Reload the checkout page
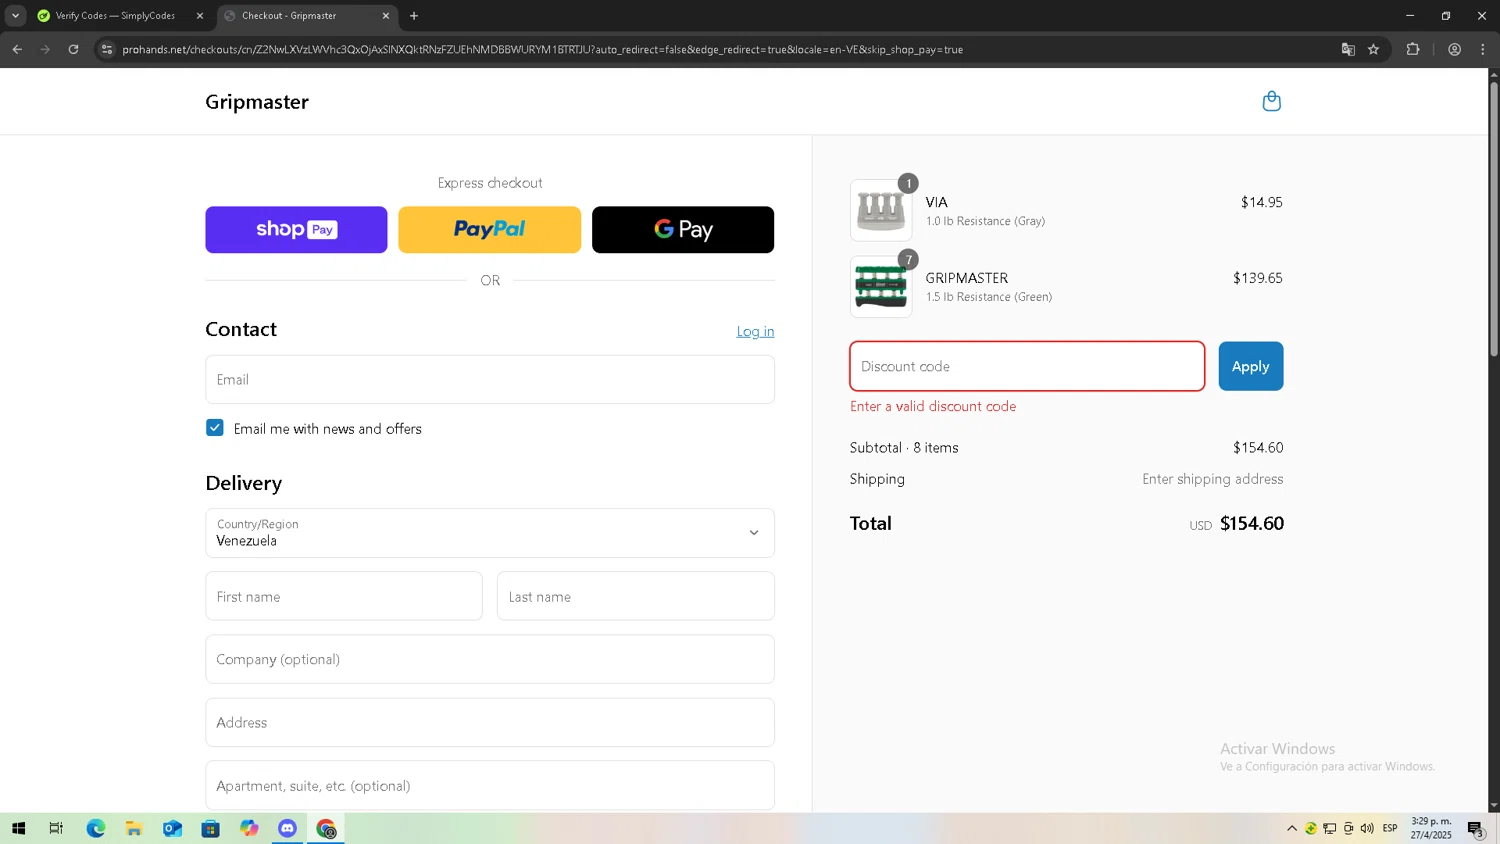Image resolution: width=1500 pixels, height=844 pixels. coord(73,49)
